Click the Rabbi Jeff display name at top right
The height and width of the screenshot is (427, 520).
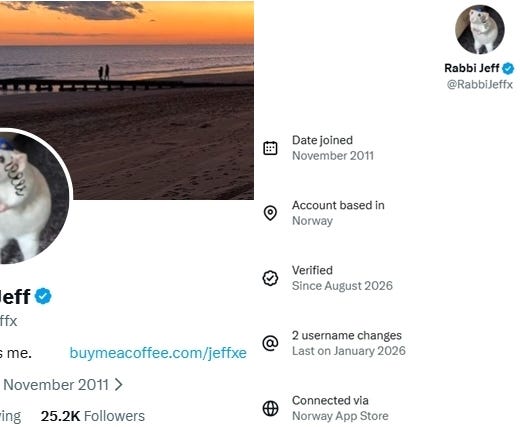point(472,68)
